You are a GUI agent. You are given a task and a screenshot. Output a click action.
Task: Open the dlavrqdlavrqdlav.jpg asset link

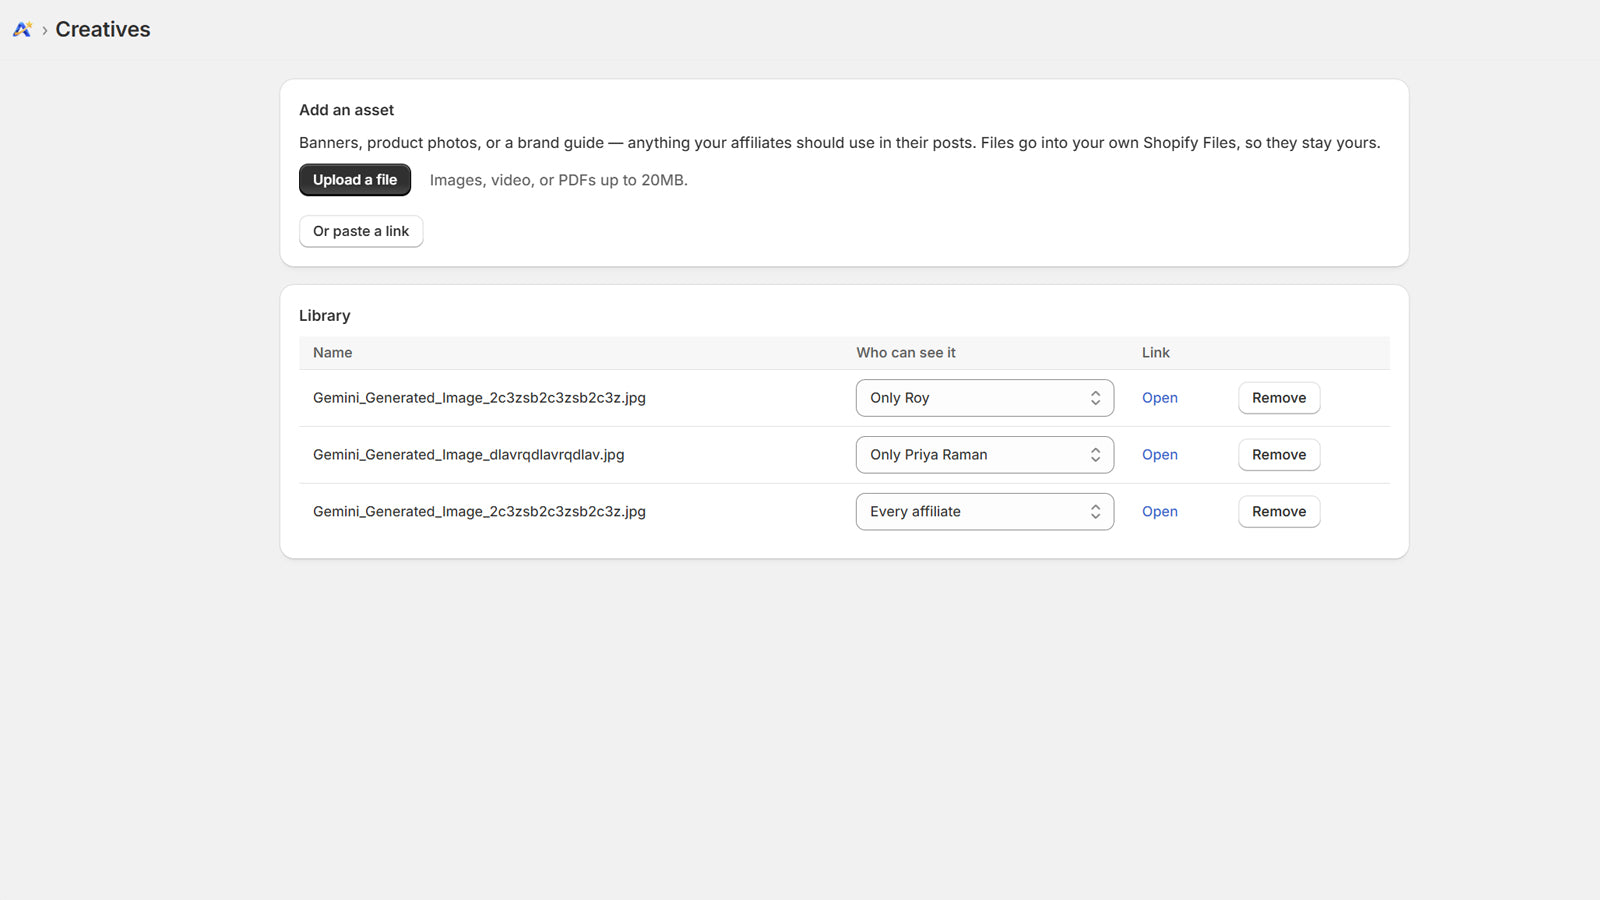(1160, 455)
